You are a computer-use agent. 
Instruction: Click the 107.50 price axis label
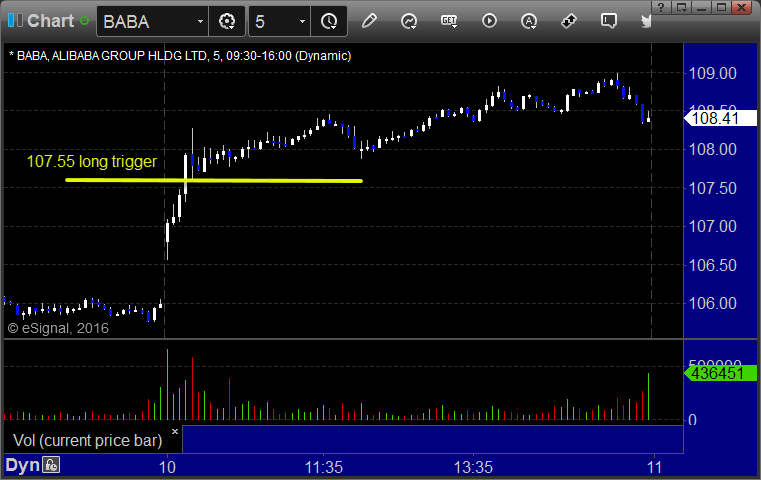pos(712,188)
